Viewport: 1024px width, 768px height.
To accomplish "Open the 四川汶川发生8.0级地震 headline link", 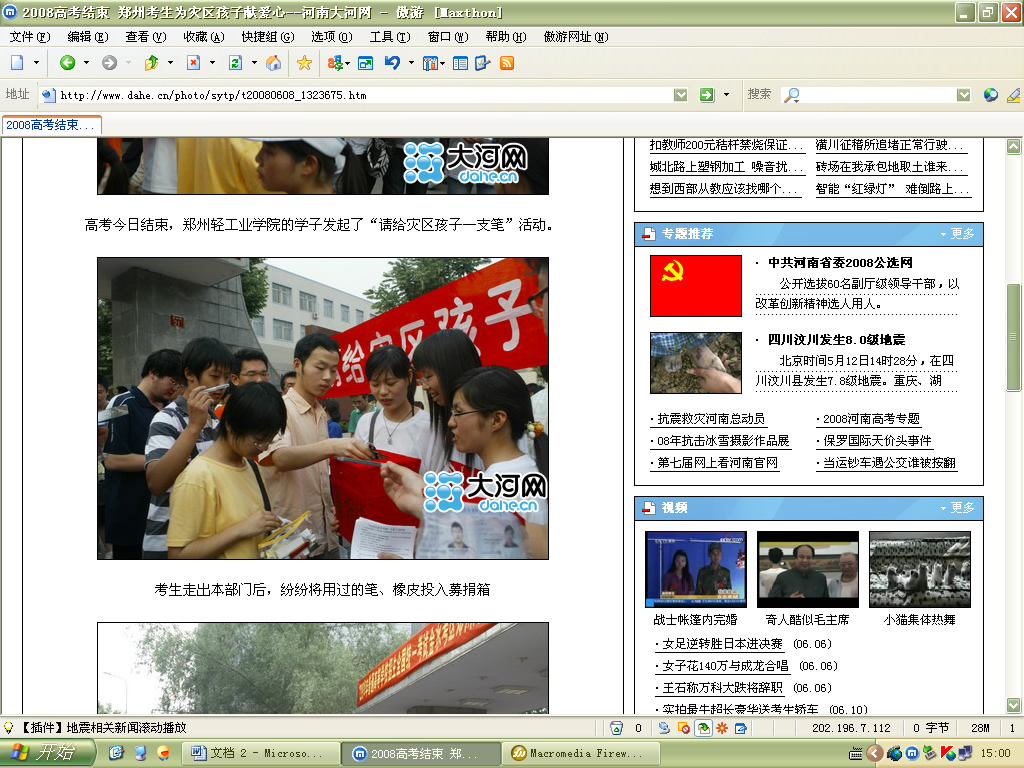I will click(x=836, y=340).
